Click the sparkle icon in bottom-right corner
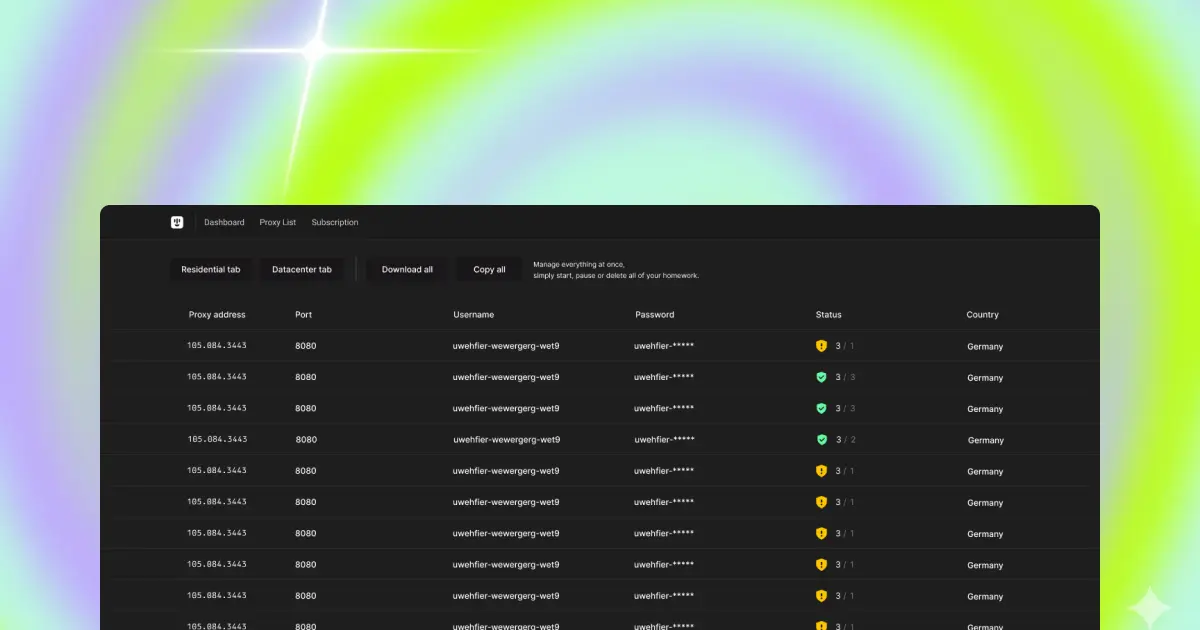 point(1149,608)
